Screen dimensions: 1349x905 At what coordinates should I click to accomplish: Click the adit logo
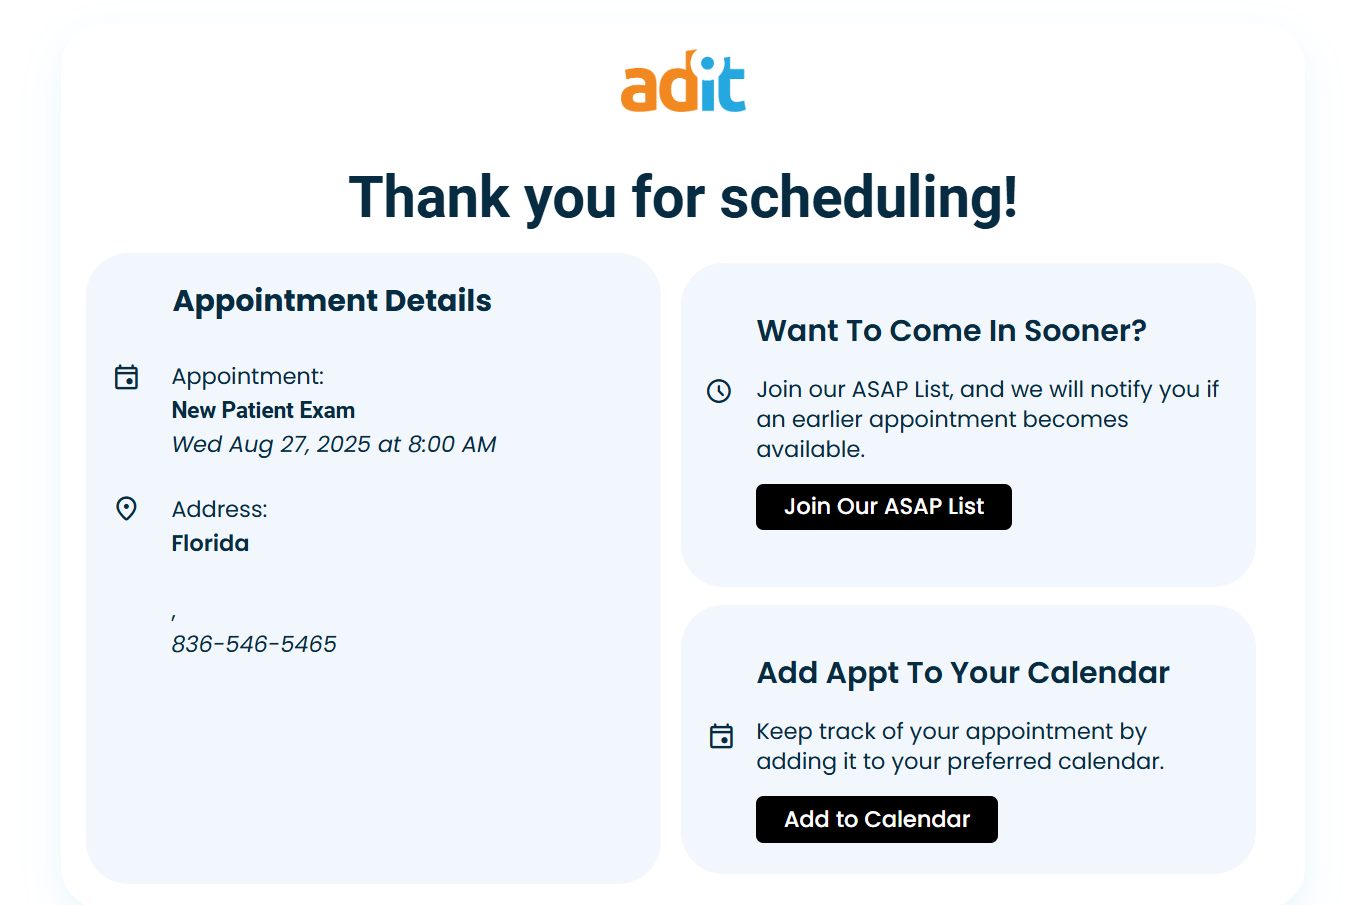(683, 81)
